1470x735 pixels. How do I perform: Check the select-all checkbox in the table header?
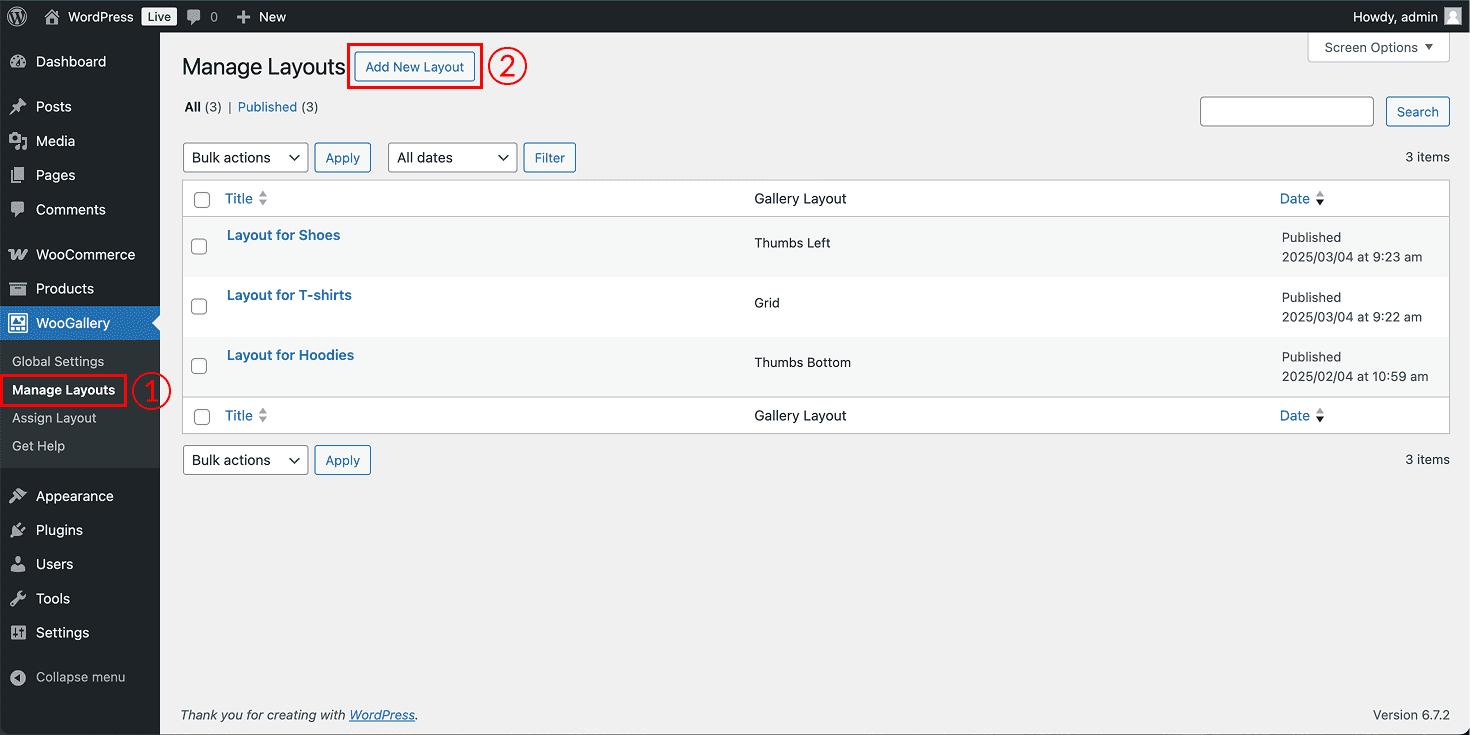coord(201,199)
